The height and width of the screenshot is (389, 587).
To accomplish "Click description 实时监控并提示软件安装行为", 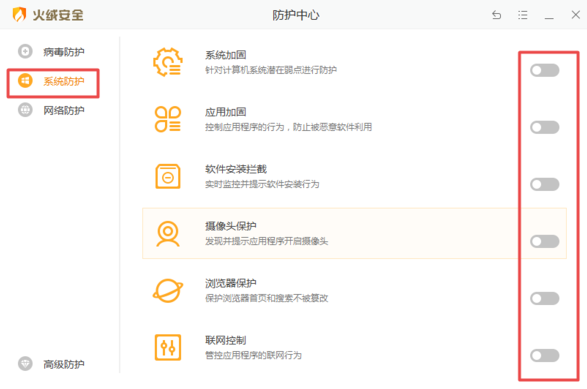I will [262, 184].
